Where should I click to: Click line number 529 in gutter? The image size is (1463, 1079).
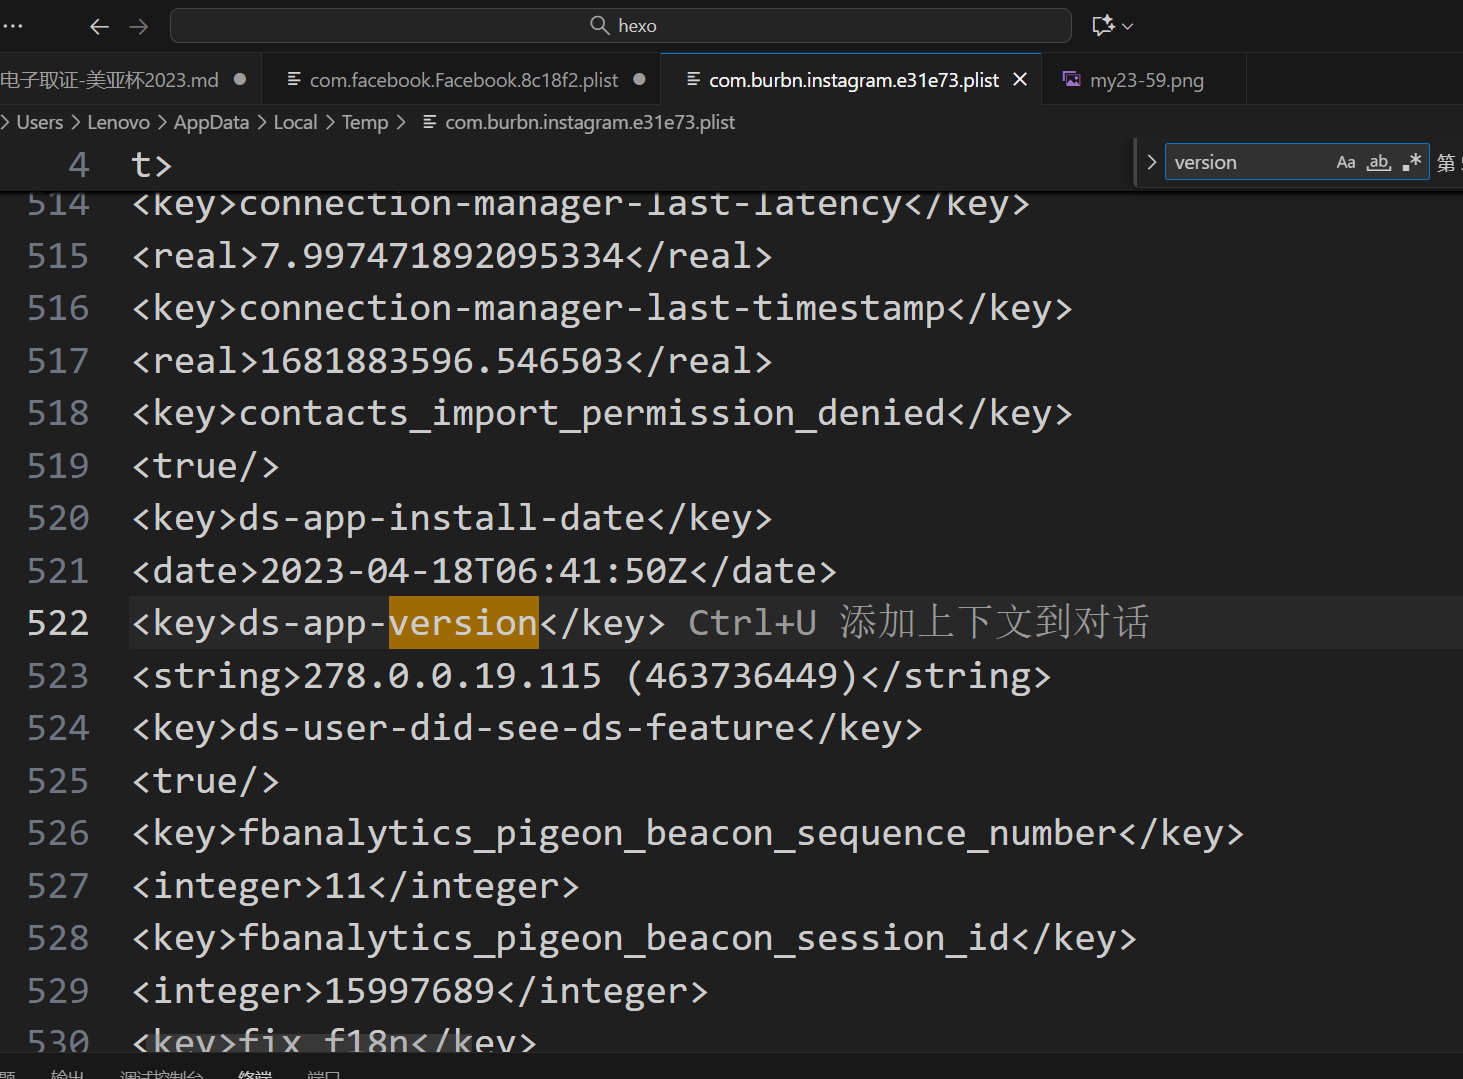[x=58, y=991]
